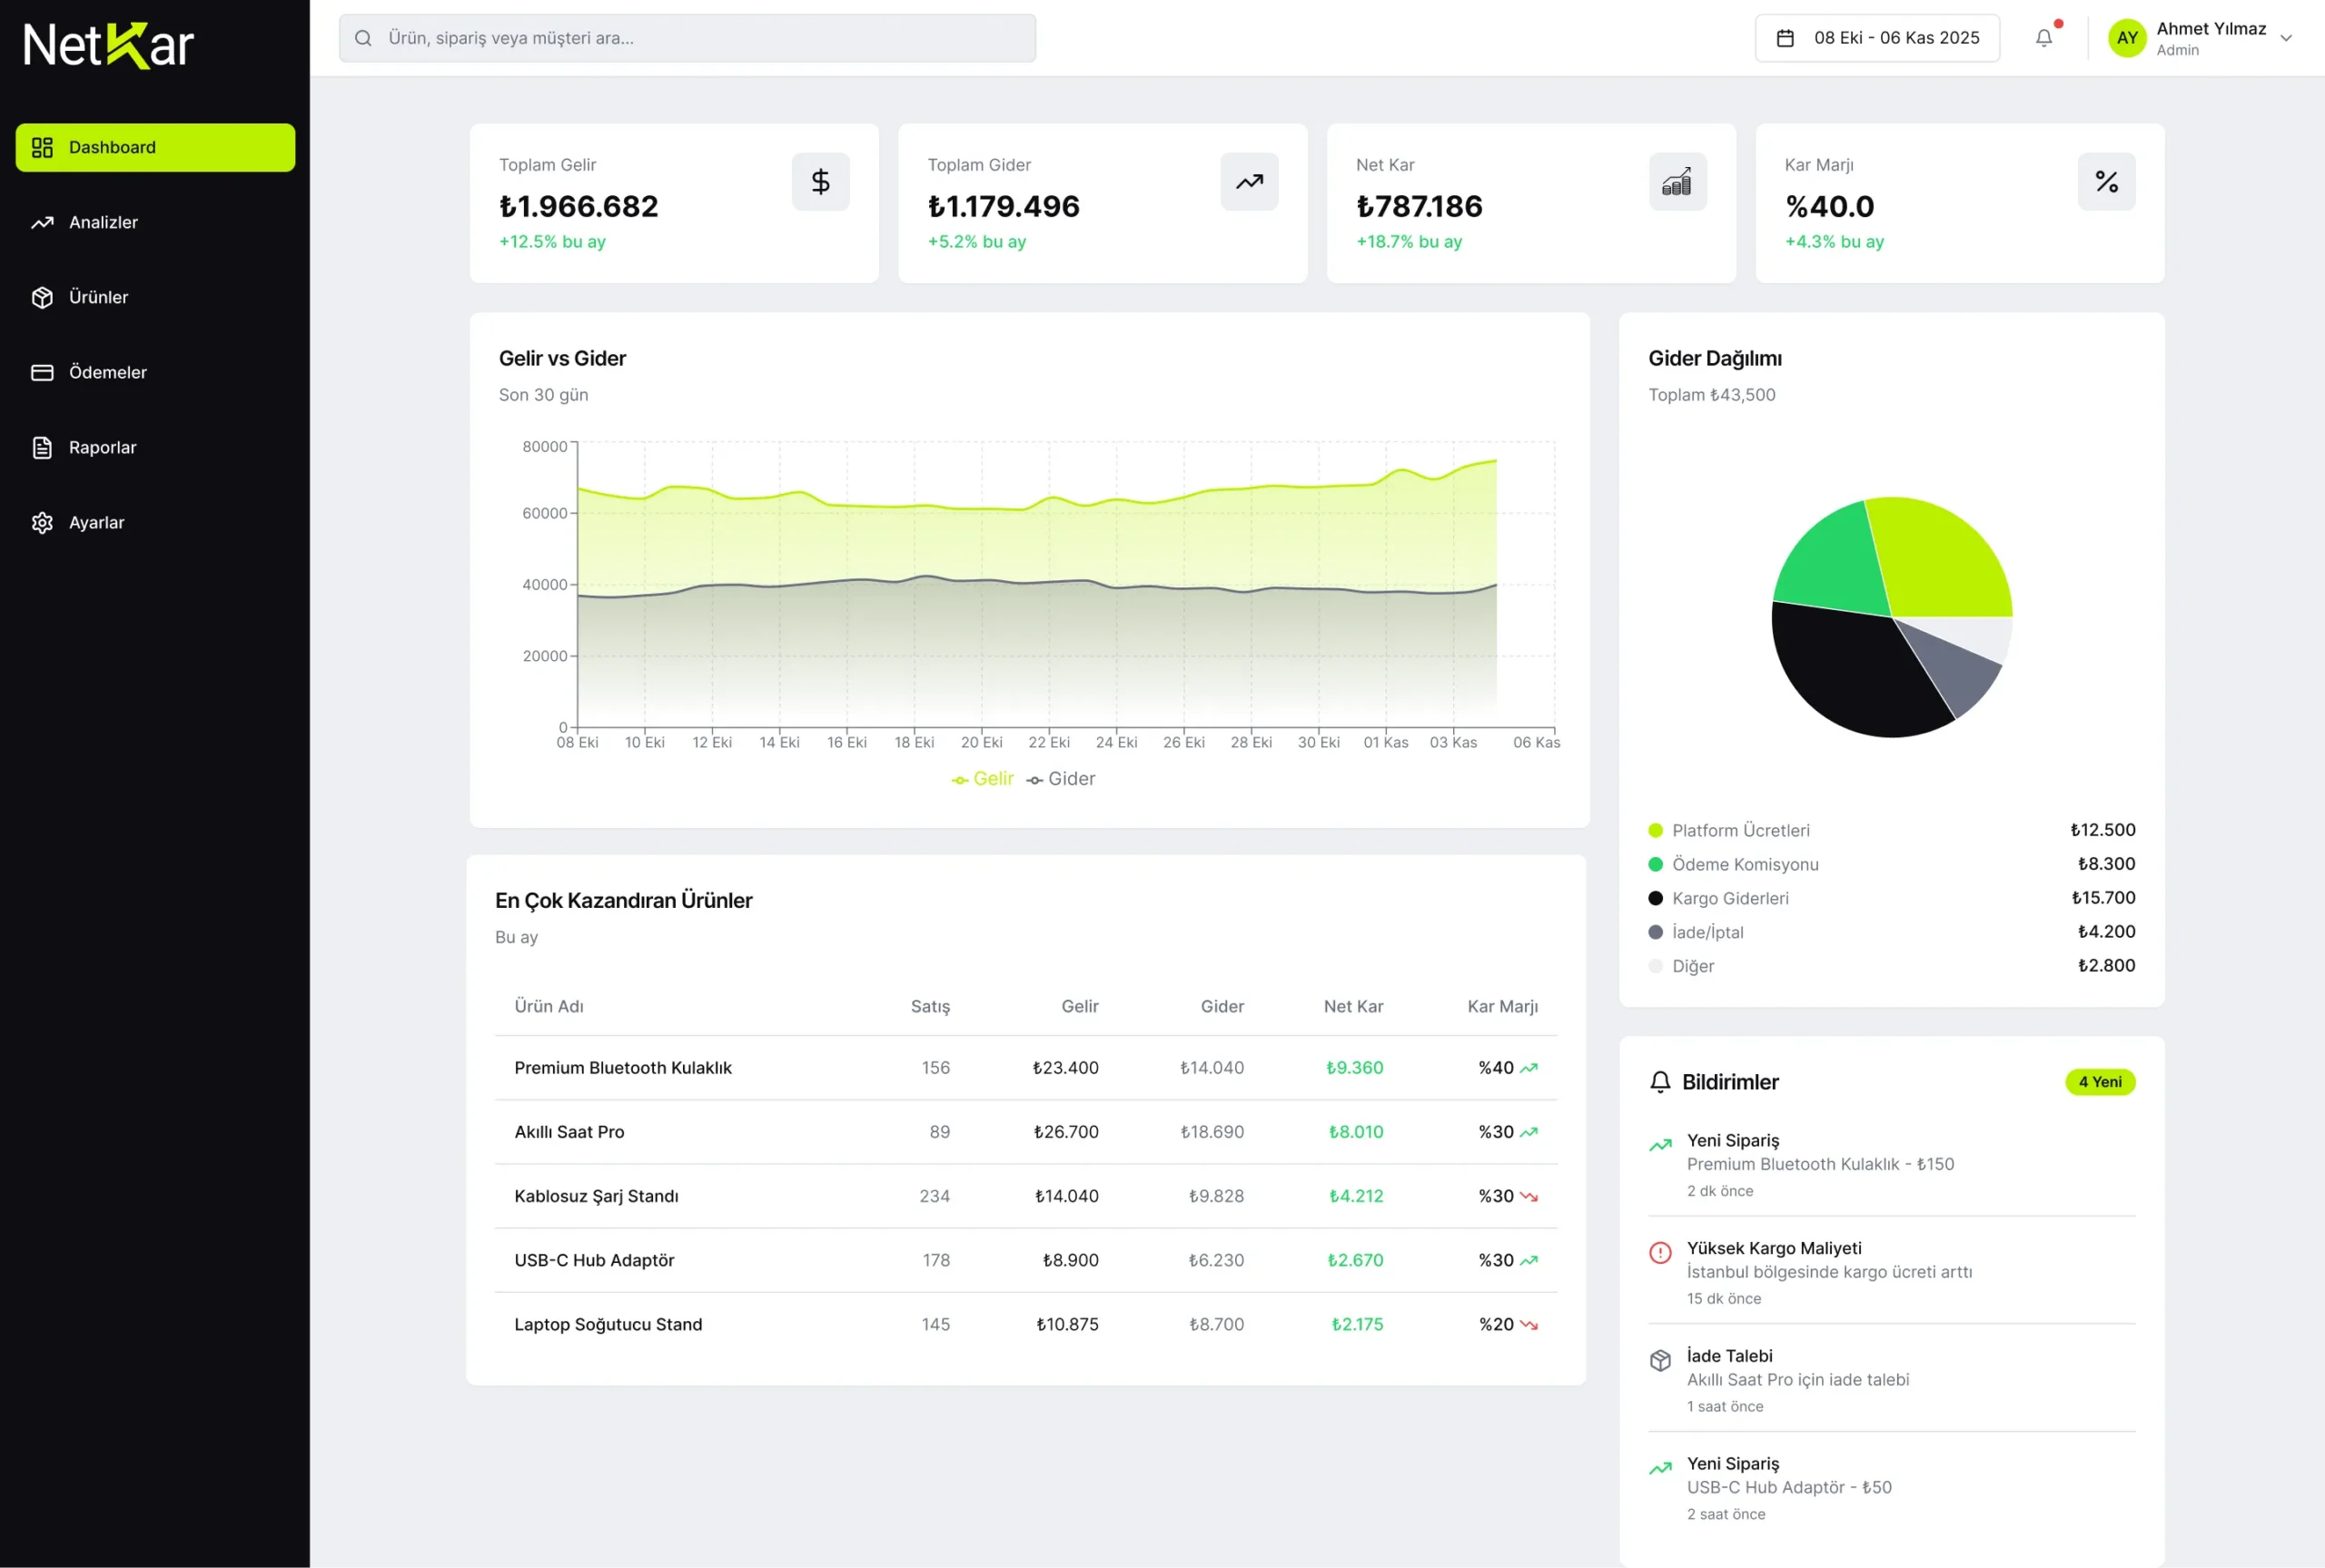Screen dimensions: 2325x1568
Task: Click the notification bell icon in header
Action: click(2043, 38)
